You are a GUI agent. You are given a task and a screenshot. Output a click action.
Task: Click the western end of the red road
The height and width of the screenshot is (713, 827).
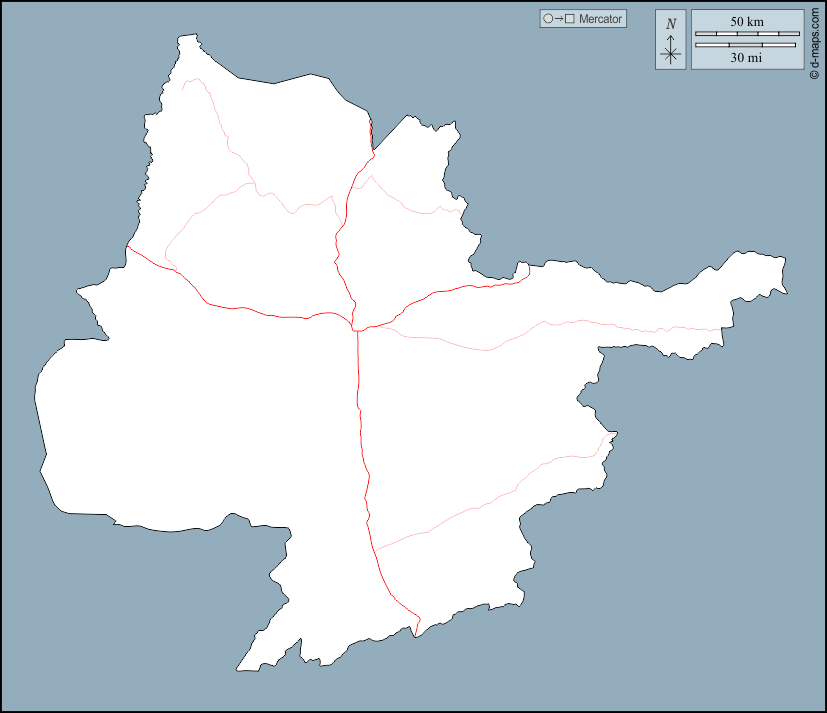coord(128,246)
